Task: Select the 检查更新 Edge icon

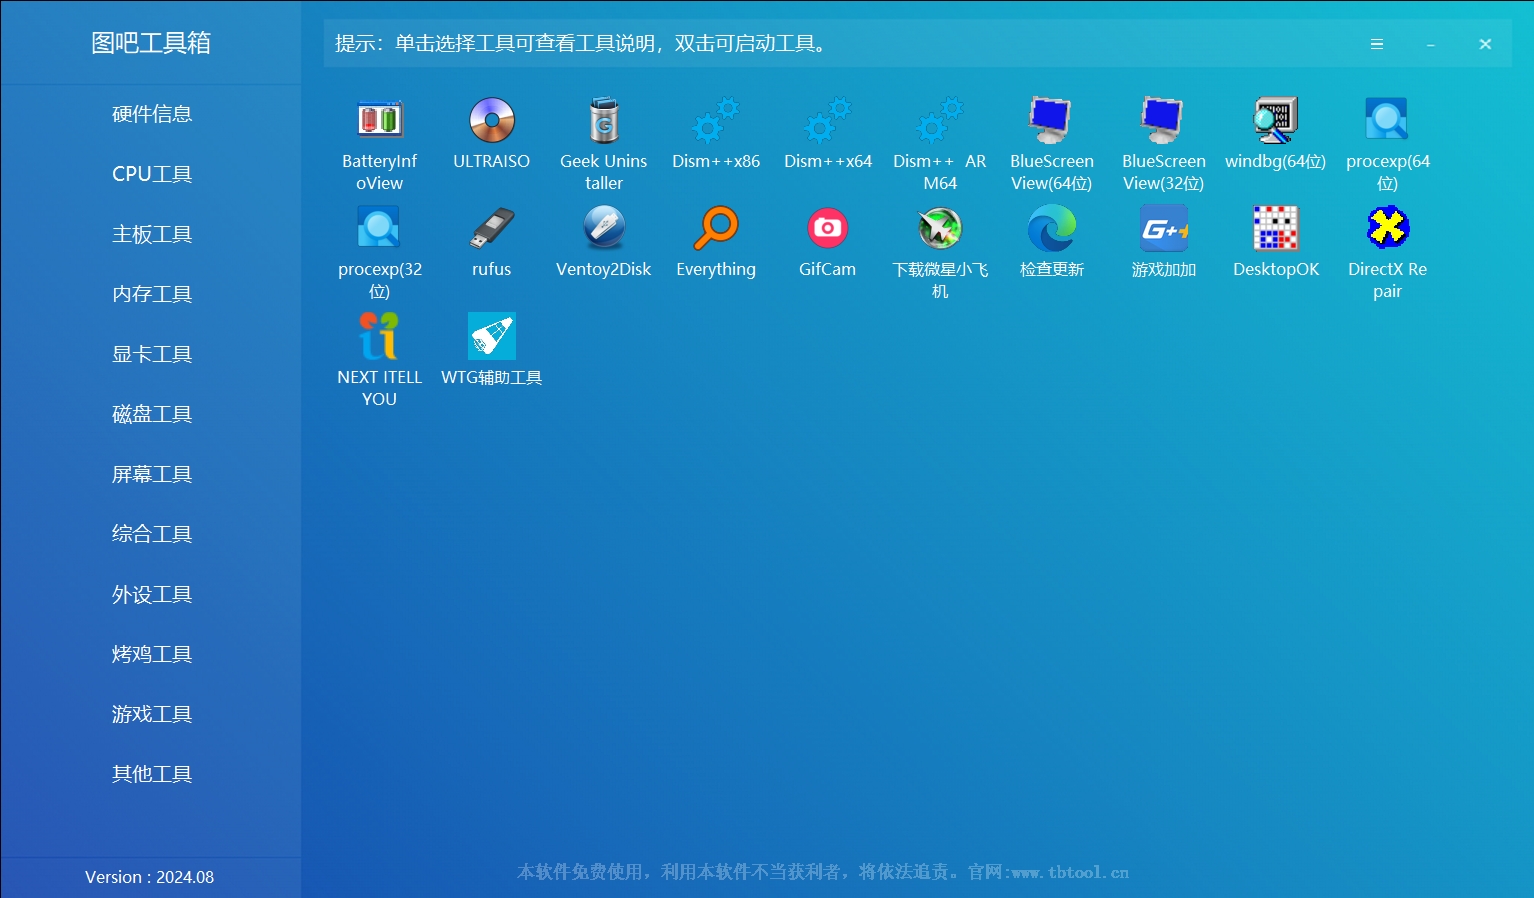Action: (1052, 228)
